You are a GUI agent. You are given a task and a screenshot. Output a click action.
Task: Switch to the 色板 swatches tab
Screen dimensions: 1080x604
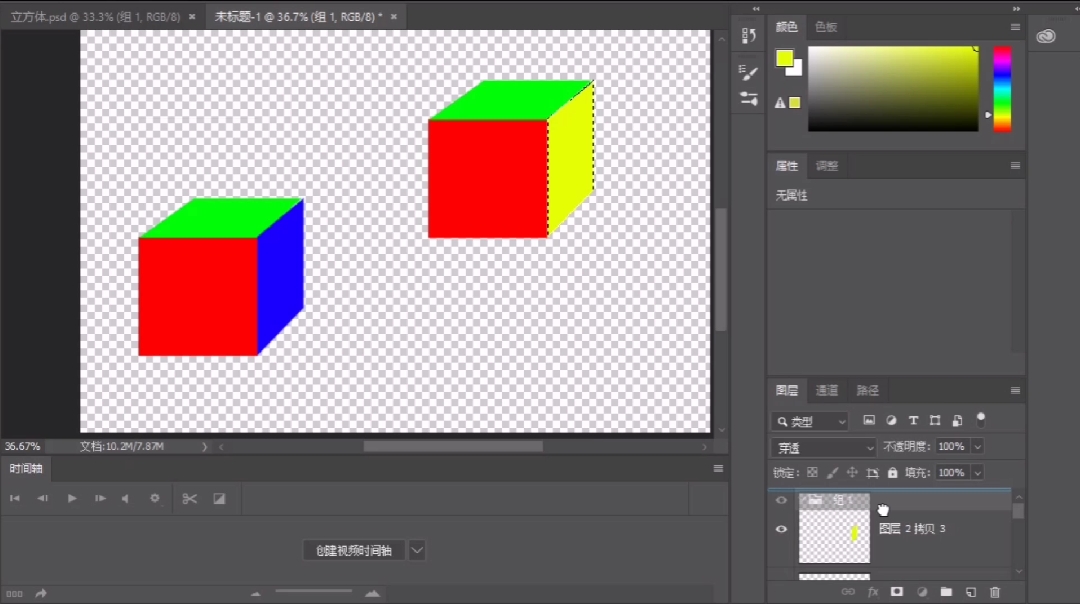[826, 27]
